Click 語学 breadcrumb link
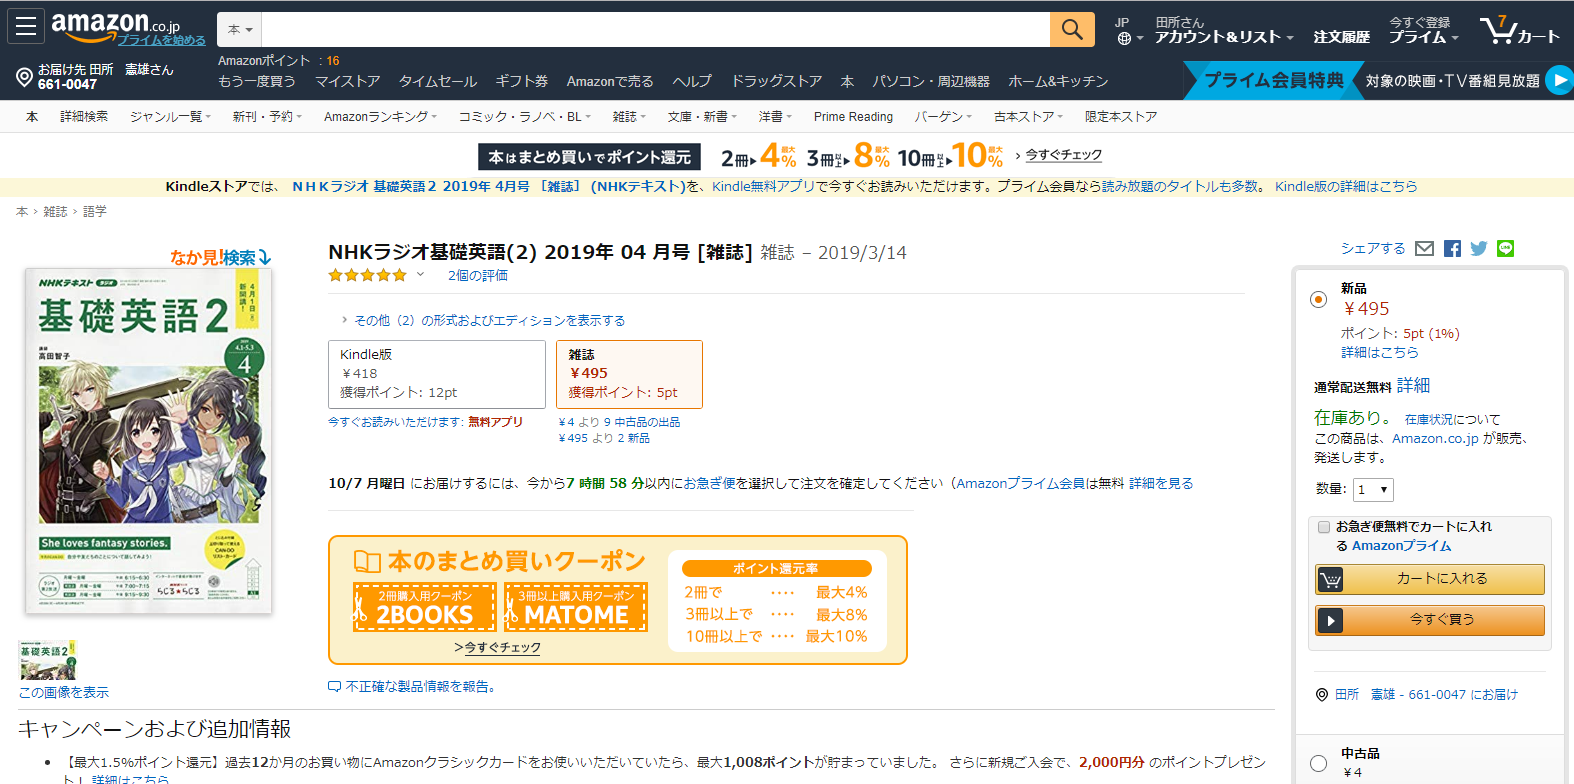This screenshot has width=1574, height=784. [95, 212]
